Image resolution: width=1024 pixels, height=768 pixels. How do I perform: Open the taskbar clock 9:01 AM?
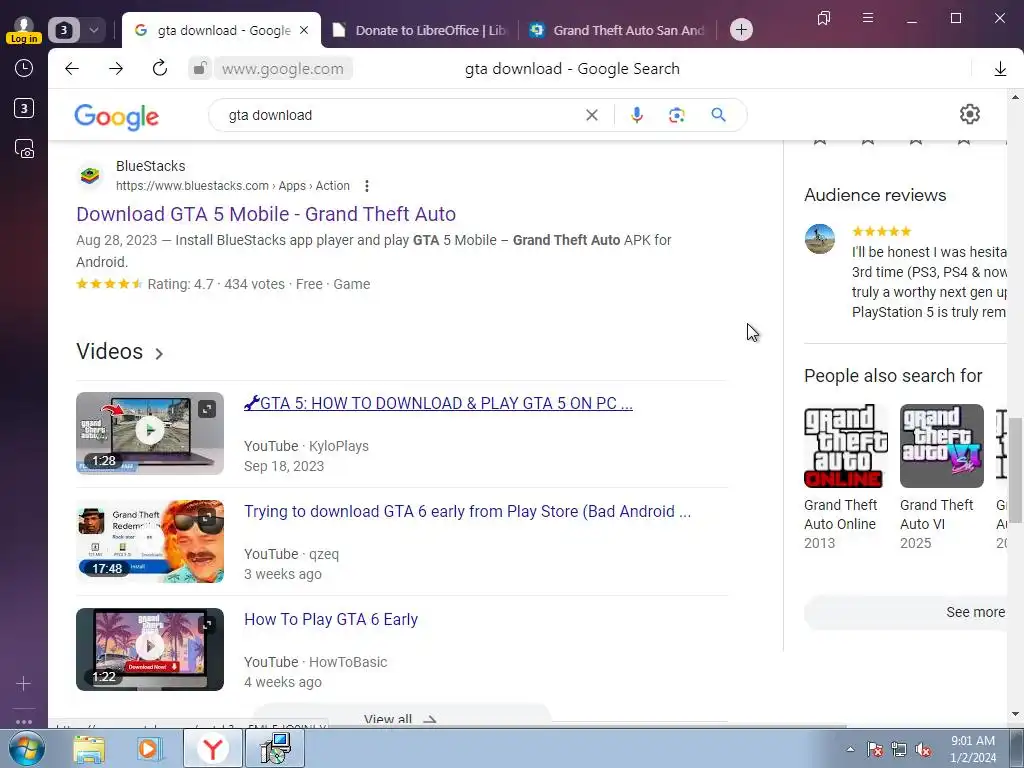pyautogui.click(x=973, y=749)
